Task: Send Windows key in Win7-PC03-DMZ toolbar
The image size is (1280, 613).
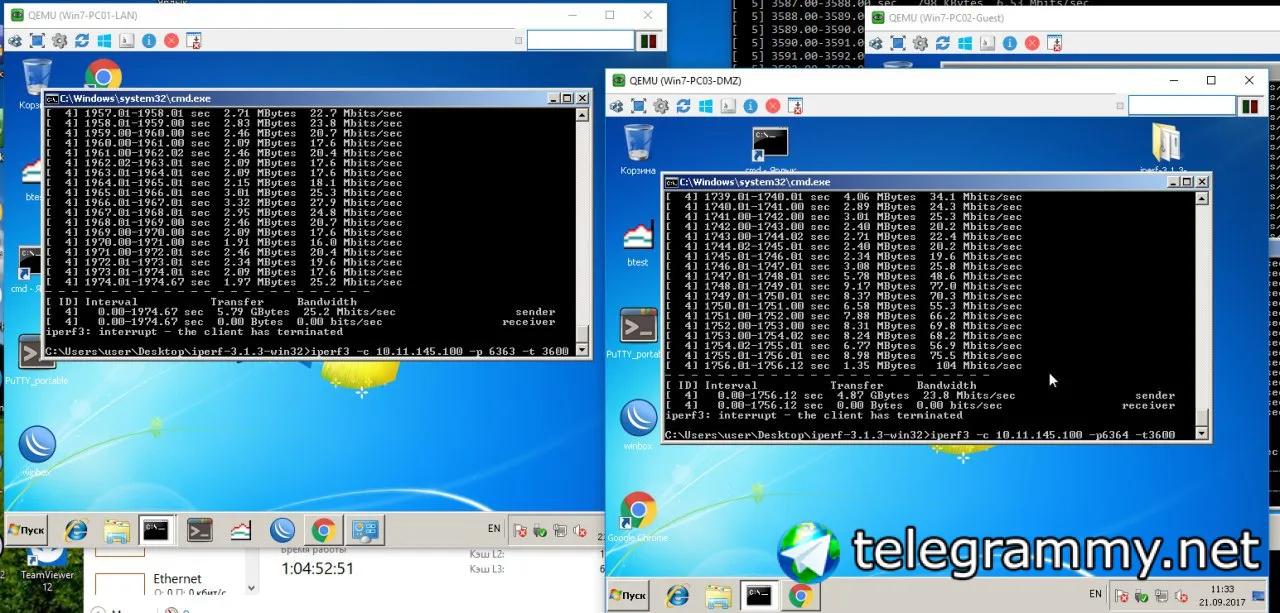Action: 706,105
